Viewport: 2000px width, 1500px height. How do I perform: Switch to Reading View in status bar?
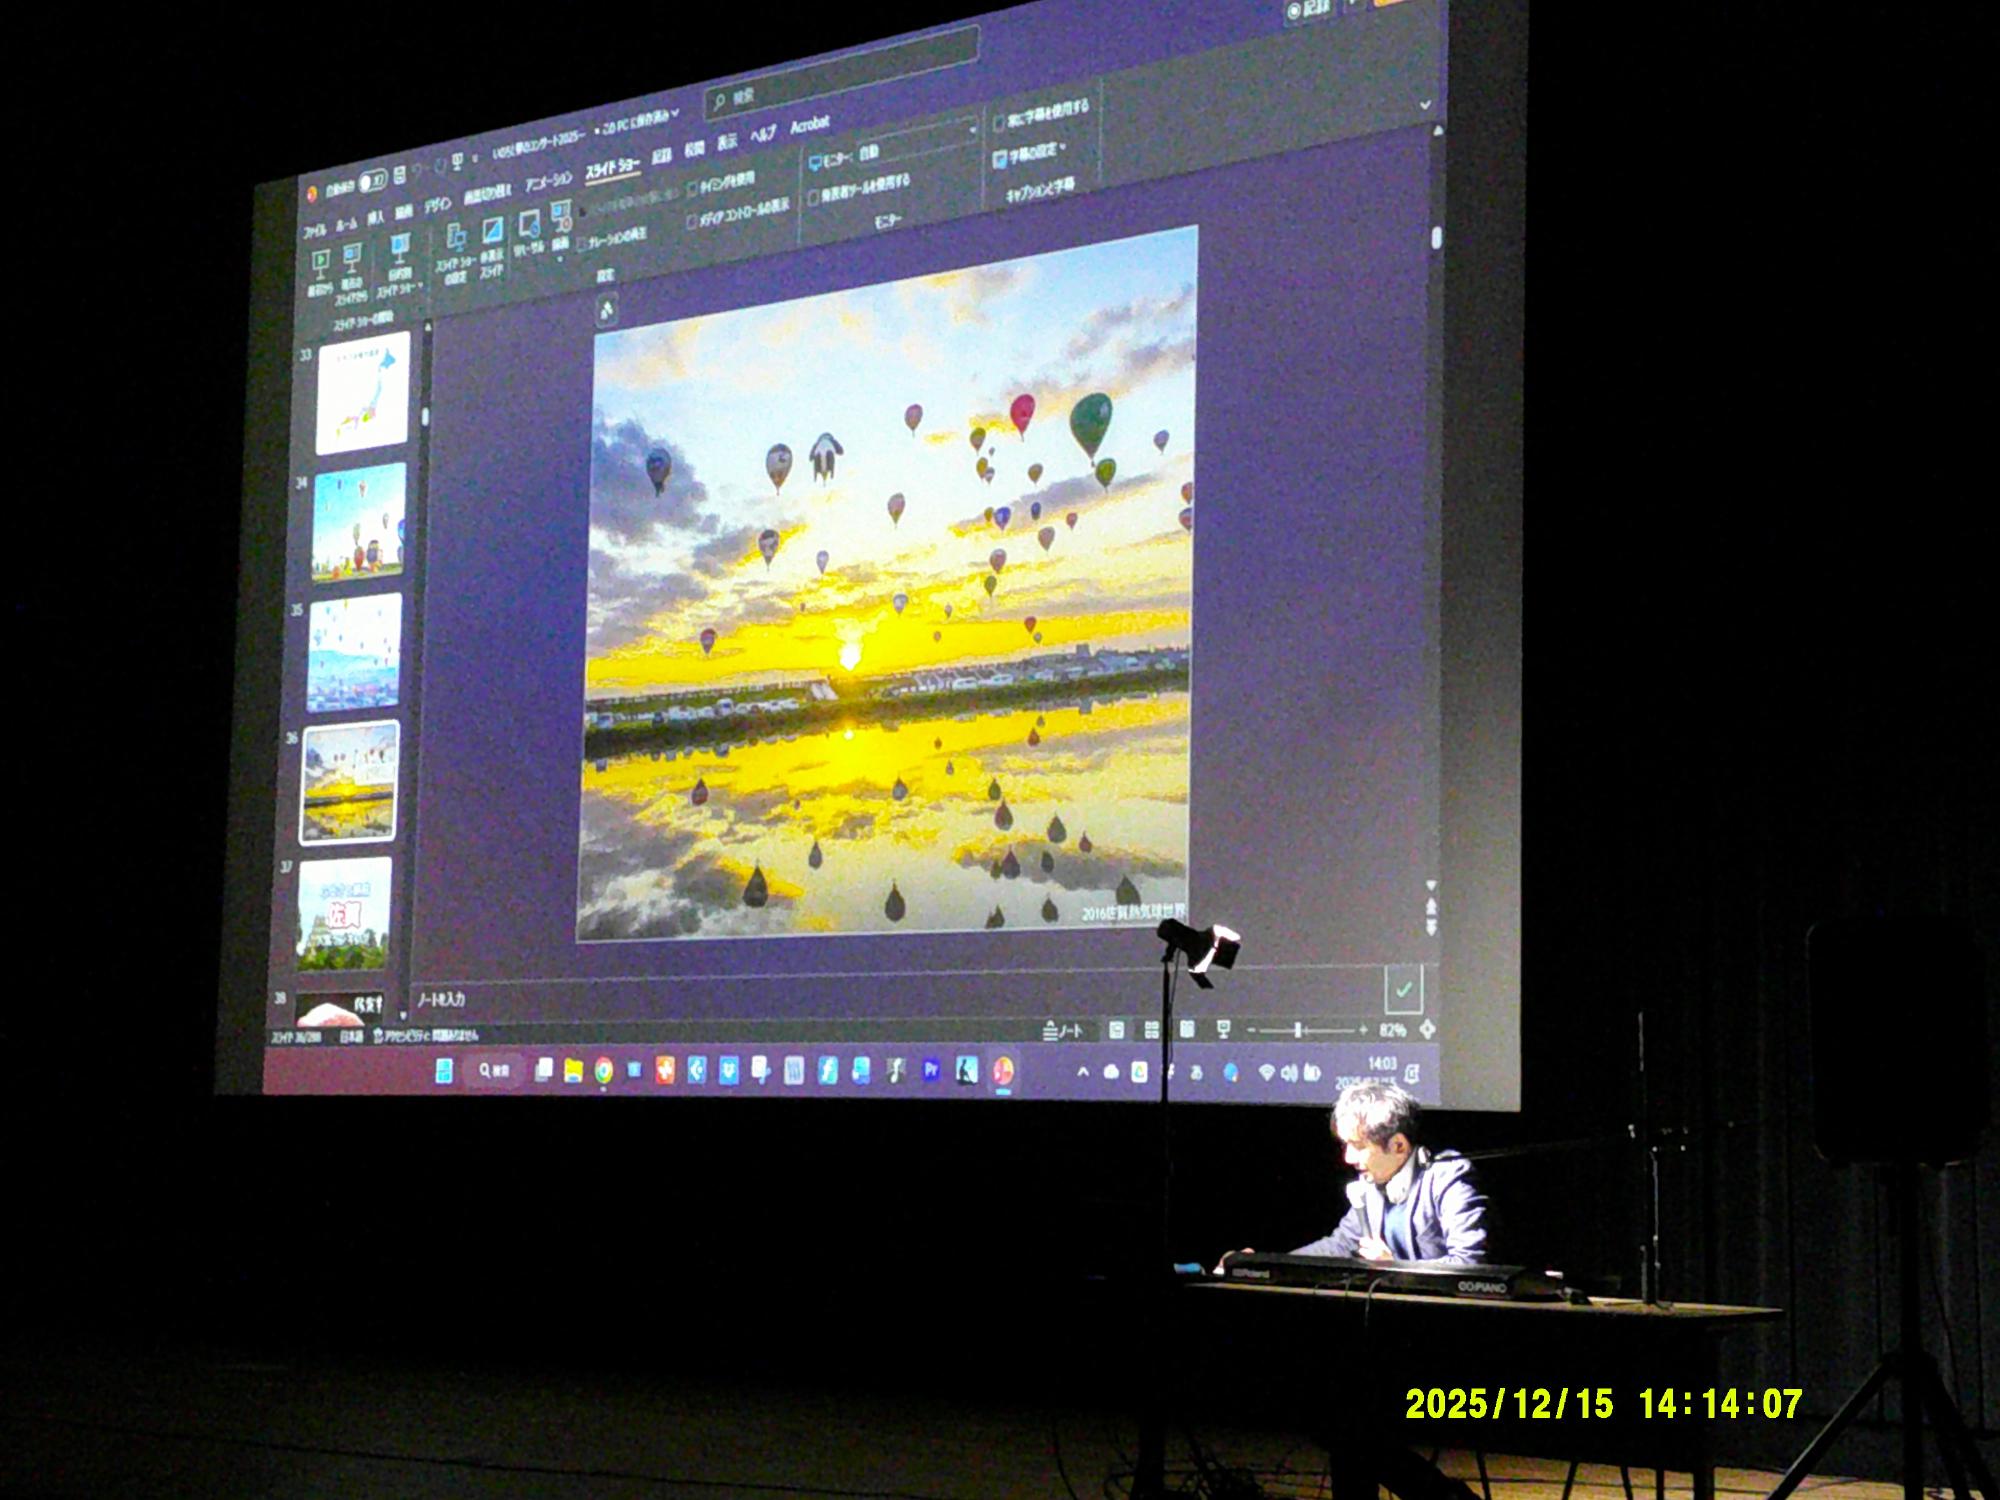click(1187, 1029)
